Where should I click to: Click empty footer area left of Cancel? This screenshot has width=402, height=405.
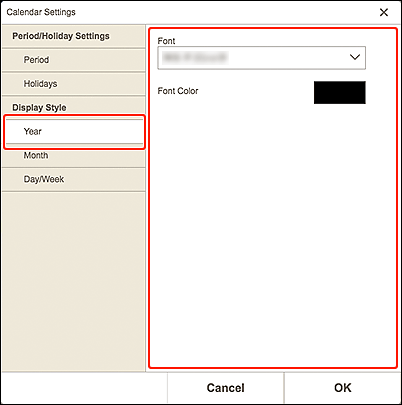click(x=84, y=388)
